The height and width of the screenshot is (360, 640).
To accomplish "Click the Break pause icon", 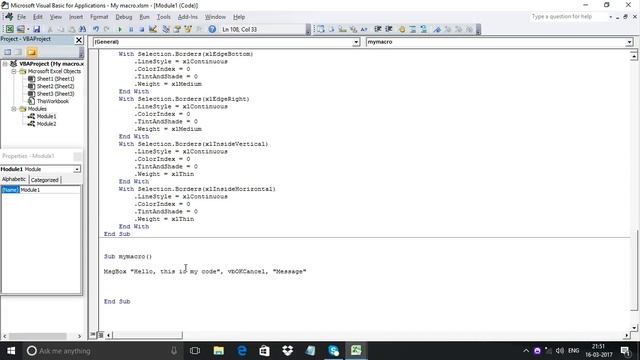I will pos(131,29).
